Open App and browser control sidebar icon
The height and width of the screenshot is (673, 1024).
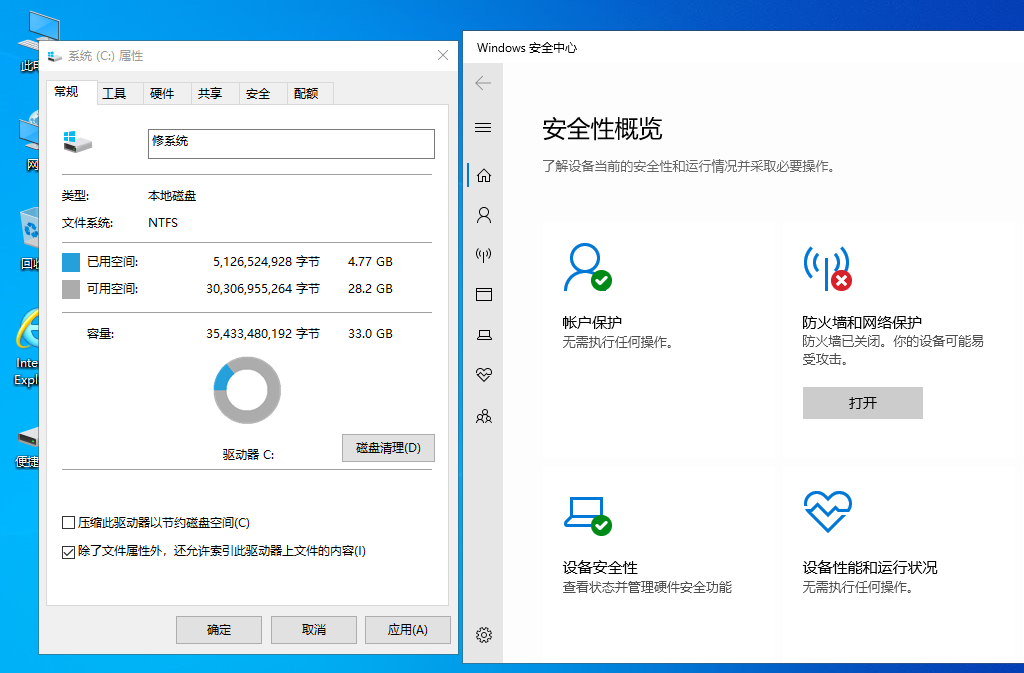[x=484, y=294]
